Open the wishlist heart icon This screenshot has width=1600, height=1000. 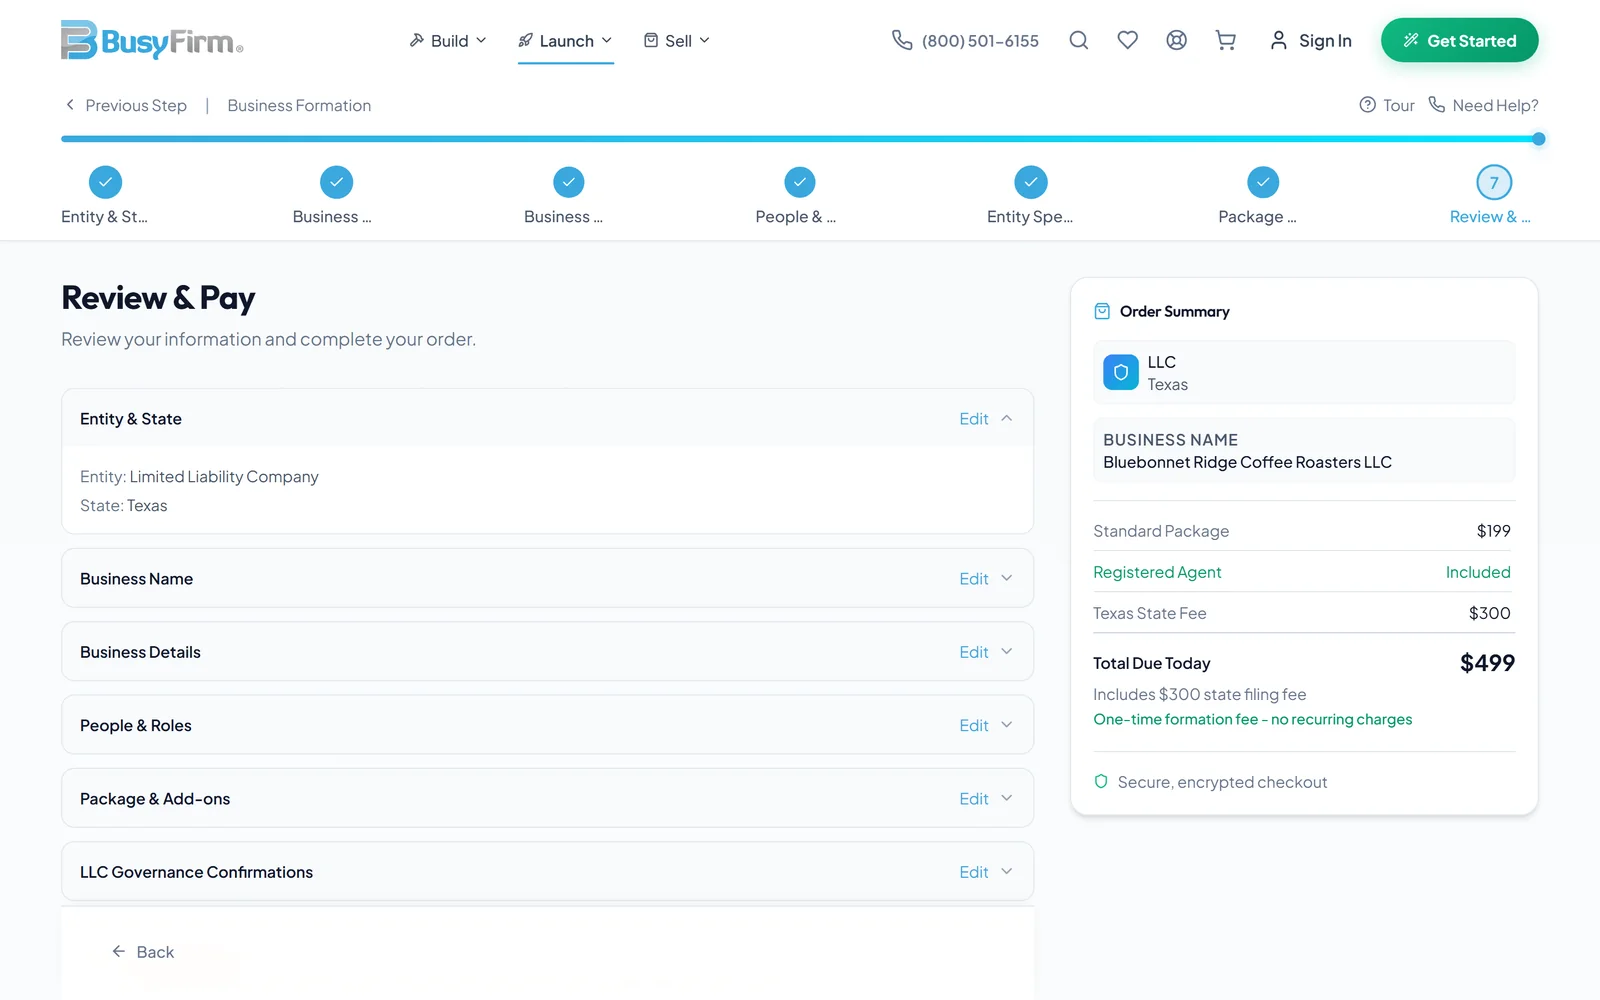pyautogui.click(x=1127, y=40)
